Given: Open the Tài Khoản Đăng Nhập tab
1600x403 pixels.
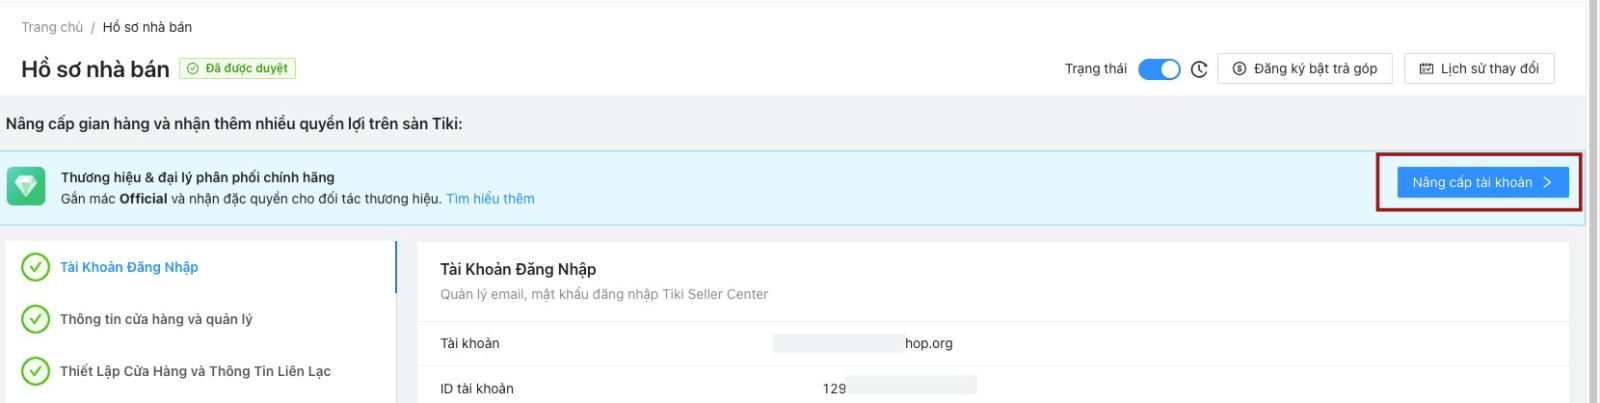Looking at the screenshot, I should (x=129, y=267).
